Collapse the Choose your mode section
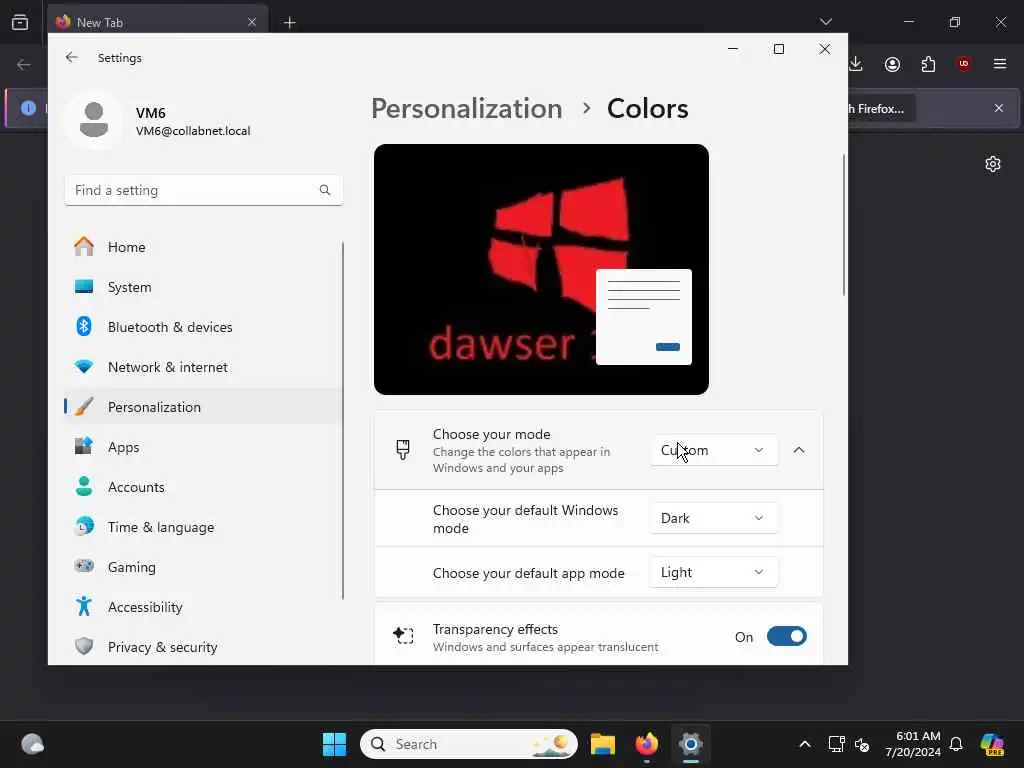Screen dimensions: 1024x768 (799, 450)
